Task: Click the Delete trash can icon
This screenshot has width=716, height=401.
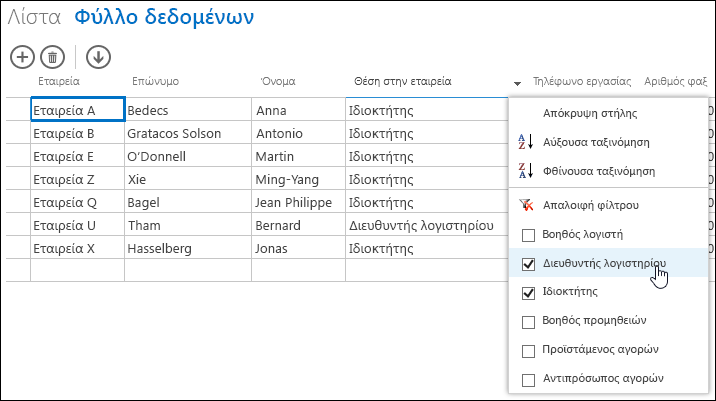Action: point(53,57)
